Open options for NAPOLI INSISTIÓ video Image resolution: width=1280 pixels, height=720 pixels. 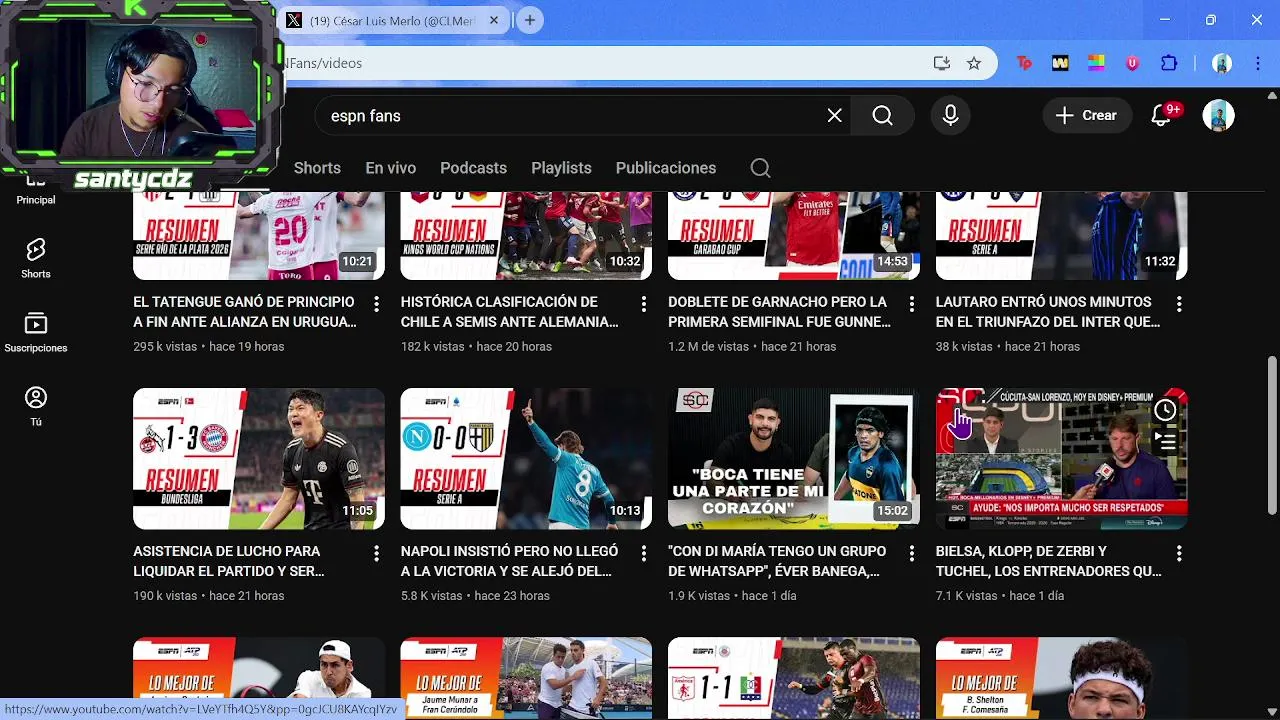pos(644,553)
